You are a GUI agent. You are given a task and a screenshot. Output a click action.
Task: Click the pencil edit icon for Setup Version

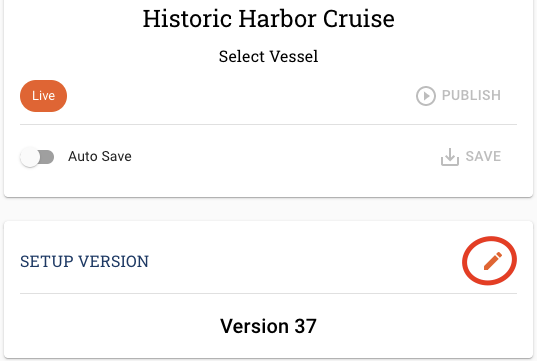pos(493,261)
